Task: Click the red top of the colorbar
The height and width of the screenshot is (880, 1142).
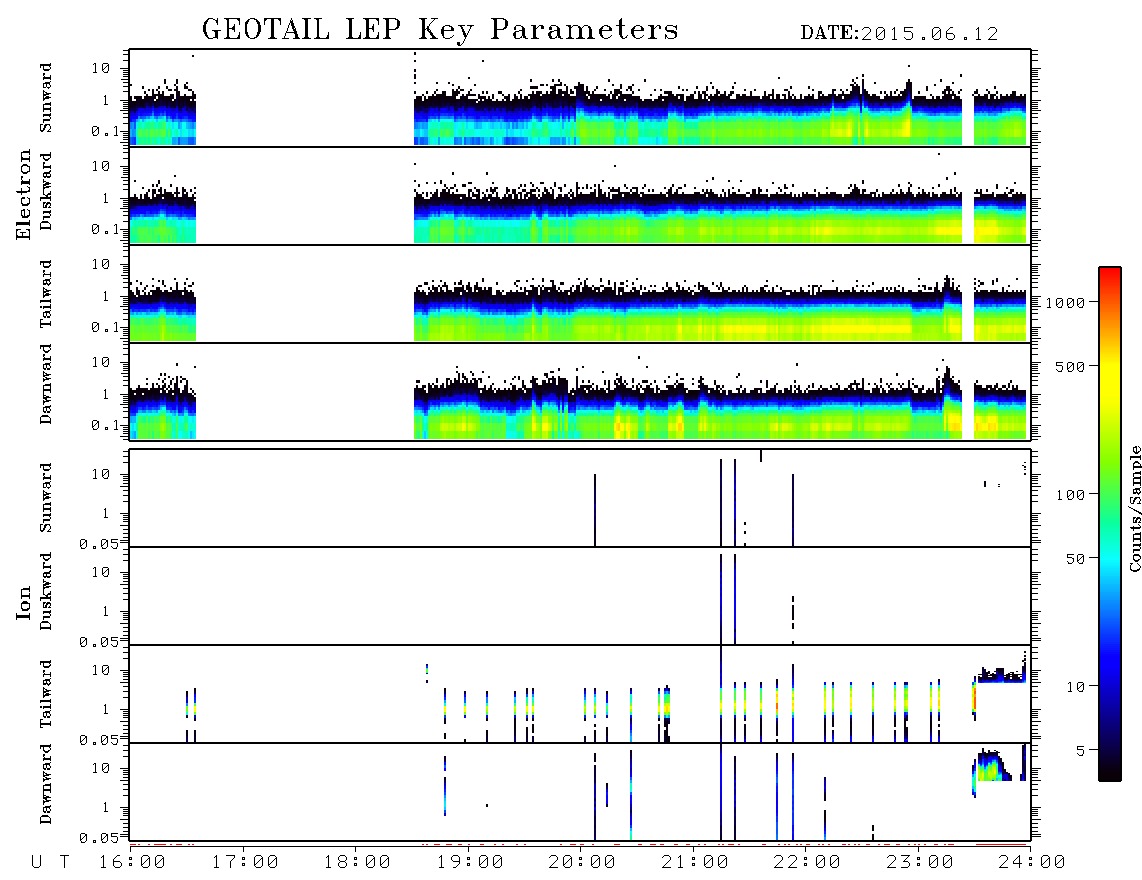Action: point(1110,273)
